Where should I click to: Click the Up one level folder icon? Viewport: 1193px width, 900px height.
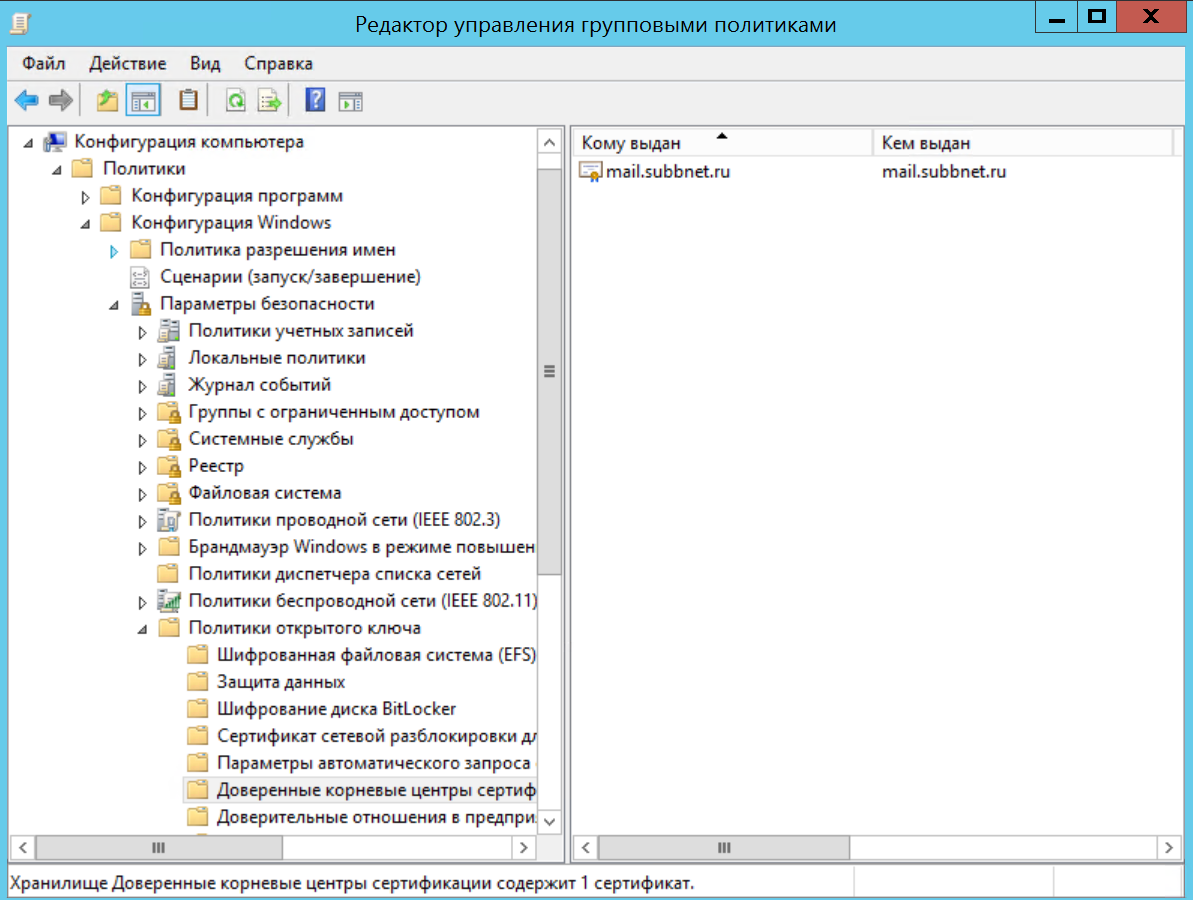pos(107,100)
